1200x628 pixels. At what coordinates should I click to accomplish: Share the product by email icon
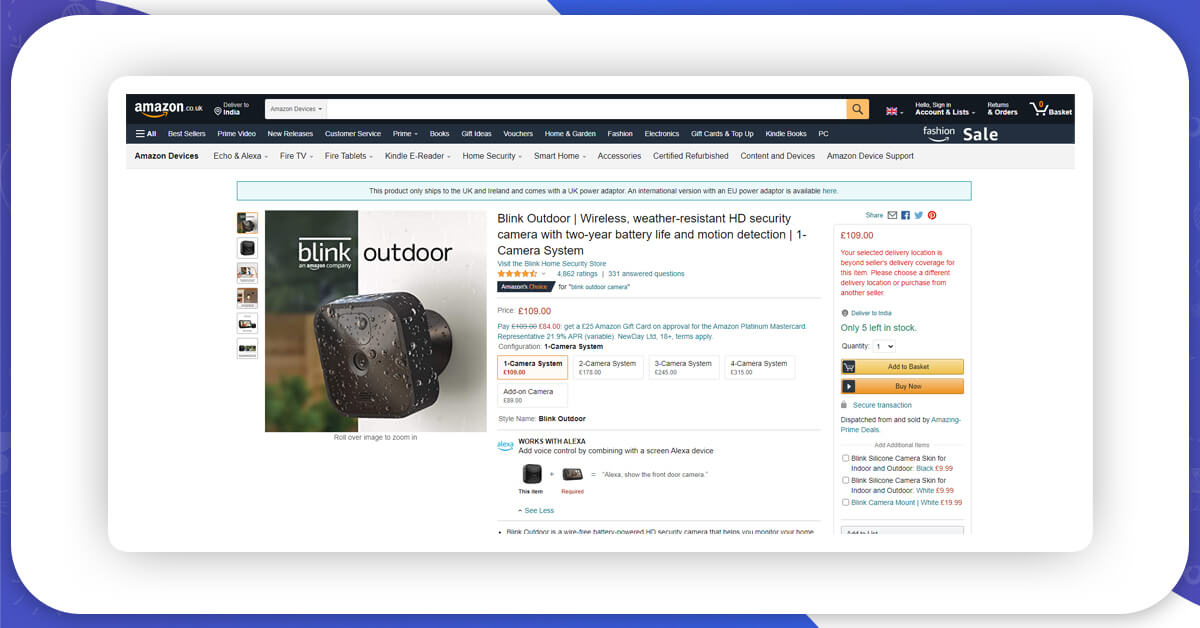pos(892,215)
